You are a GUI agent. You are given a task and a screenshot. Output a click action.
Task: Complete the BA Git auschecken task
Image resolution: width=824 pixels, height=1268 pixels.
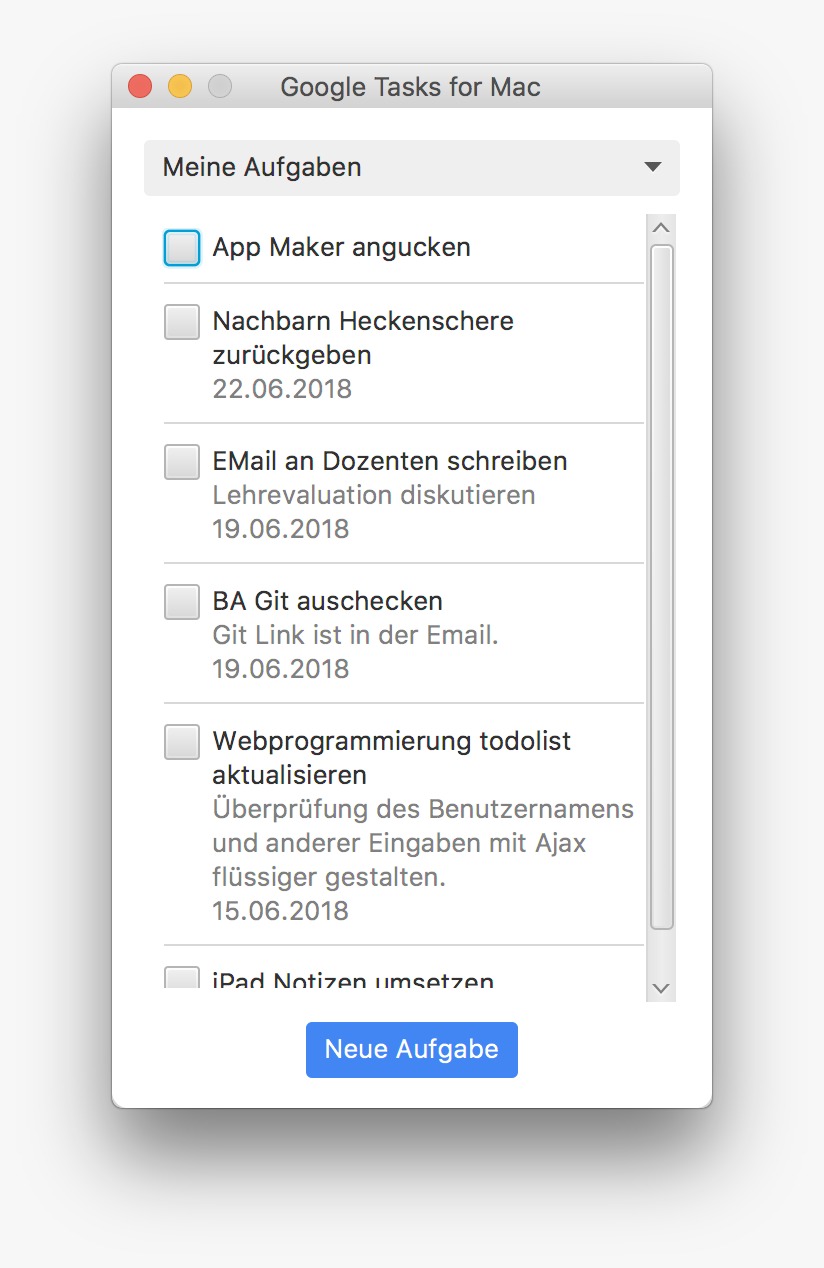(x=182, y=602)
